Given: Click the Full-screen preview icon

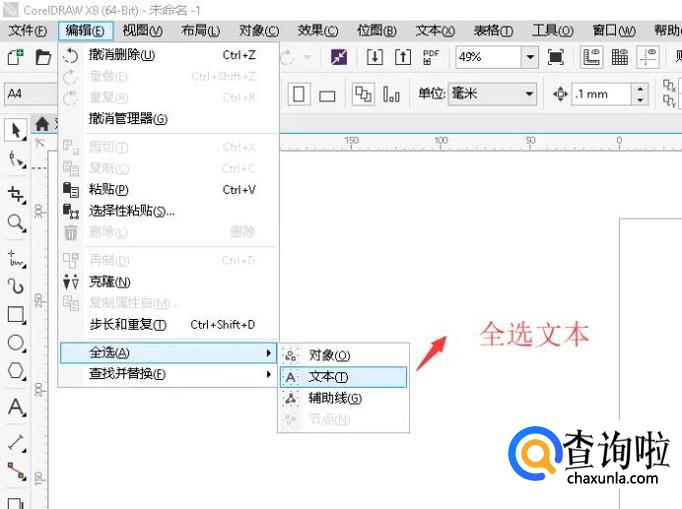Looking at the screenshot, I should pyautogui.click(x=555, y=57).
